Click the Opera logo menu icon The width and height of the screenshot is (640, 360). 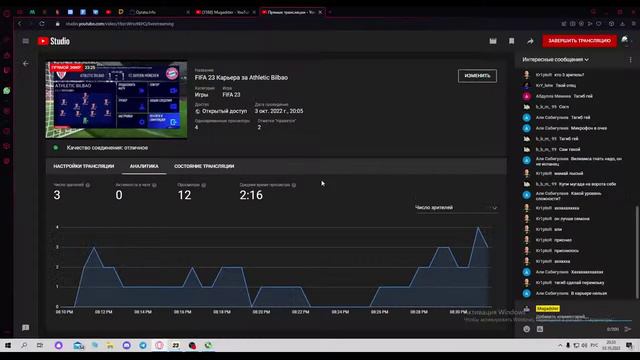(7, 13)
